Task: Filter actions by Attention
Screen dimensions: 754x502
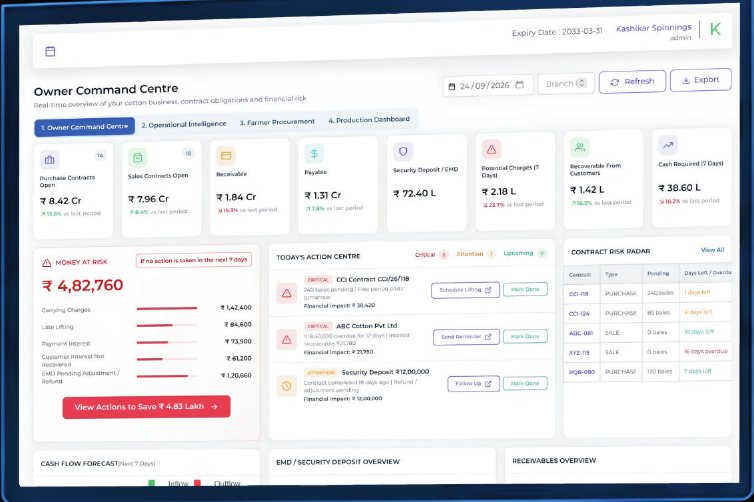Action: [476, 254]
